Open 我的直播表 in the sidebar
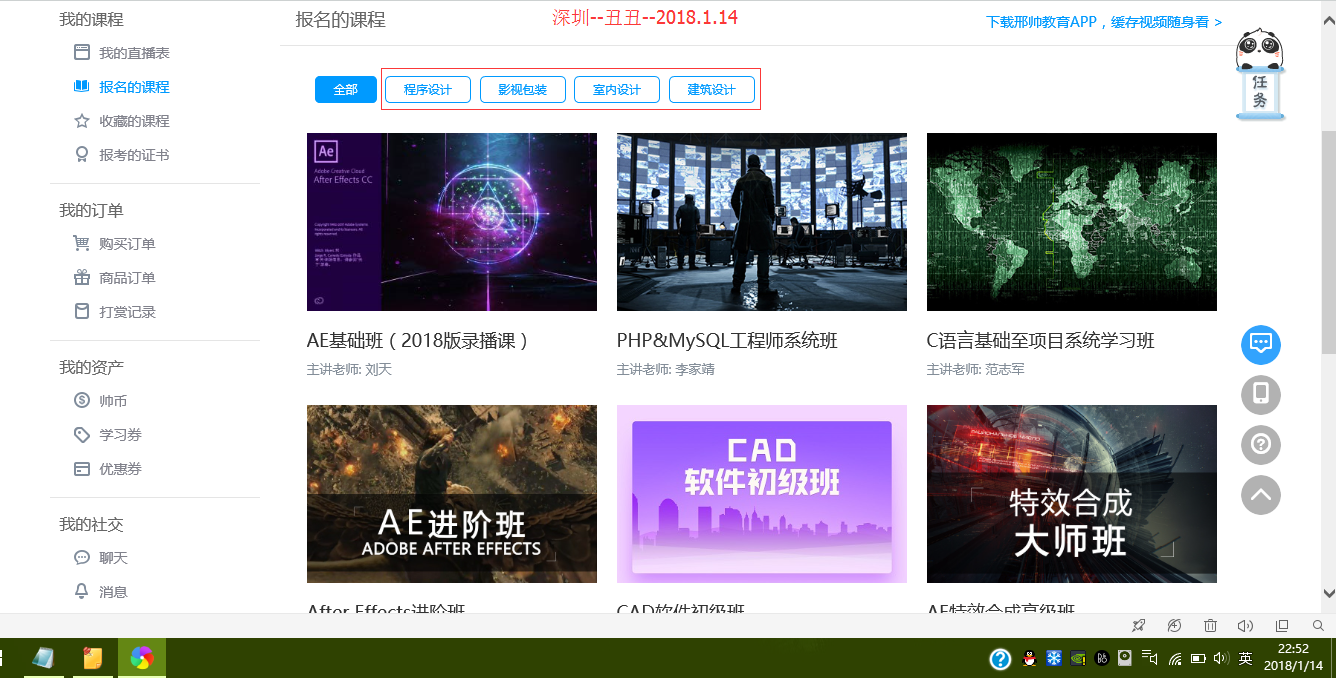1336x678 pixels. tap(133, 53)
